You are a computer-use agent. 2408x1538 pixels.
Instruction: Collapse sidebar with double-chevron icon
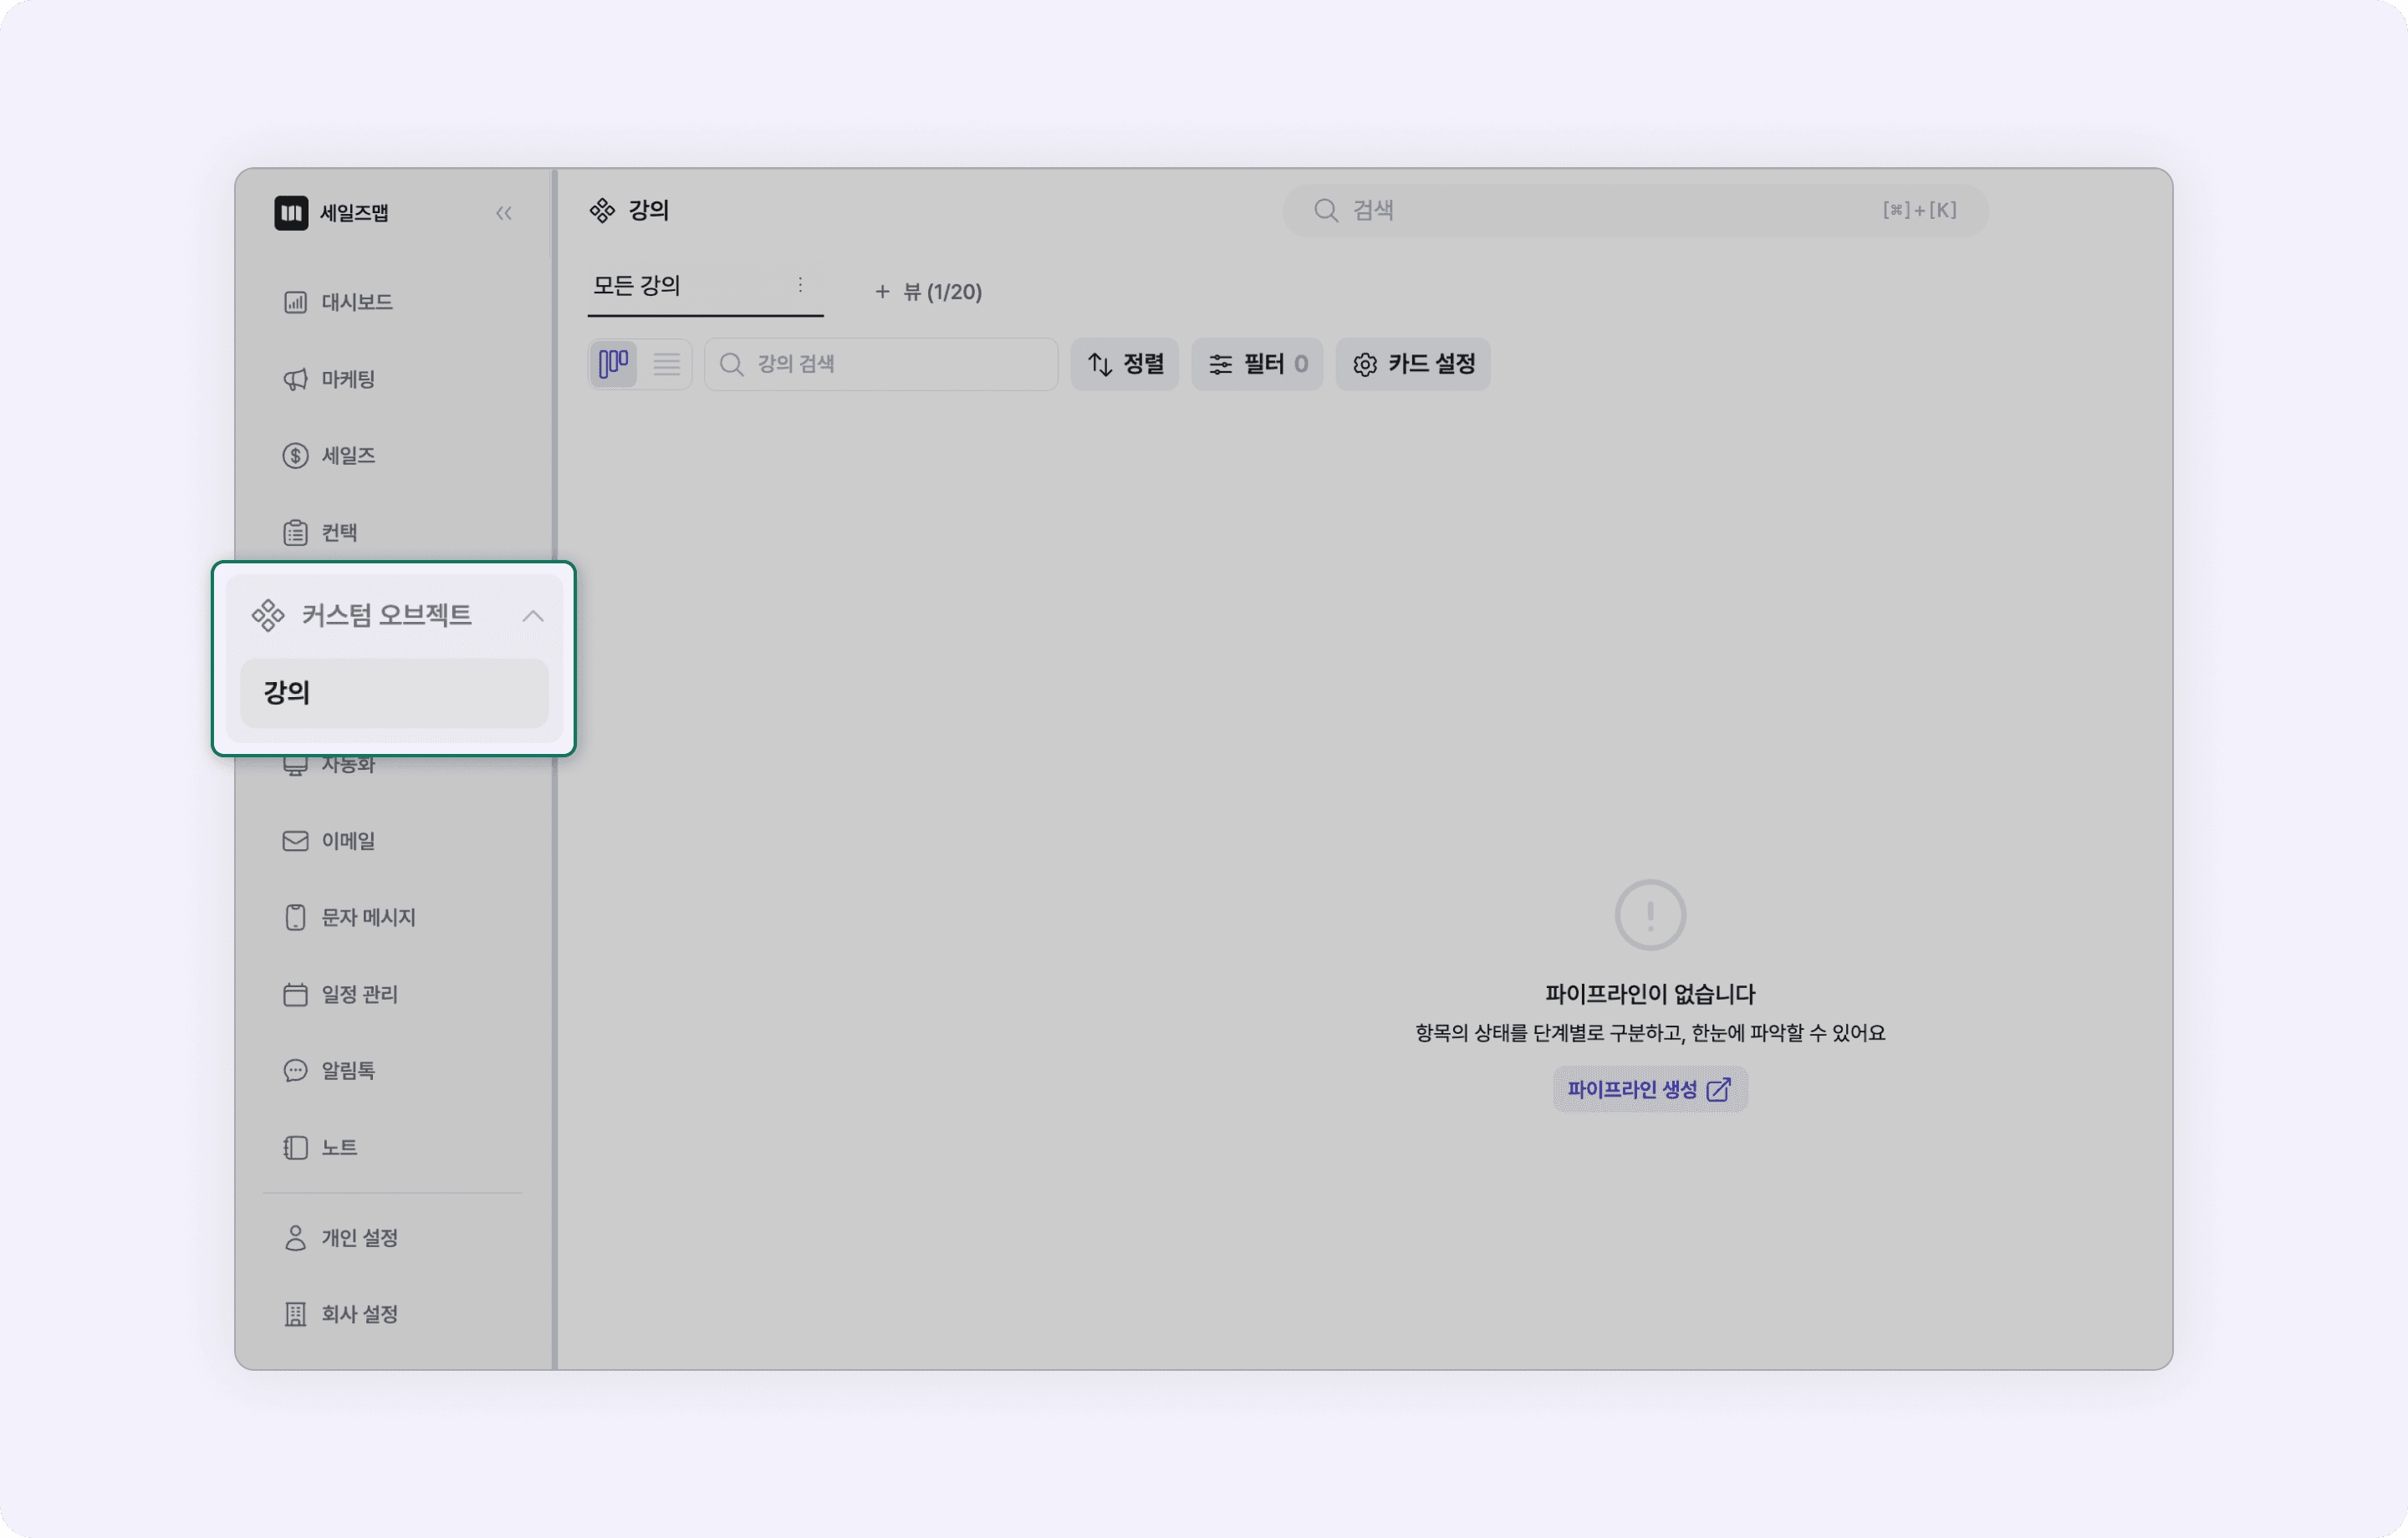(503, 213)
